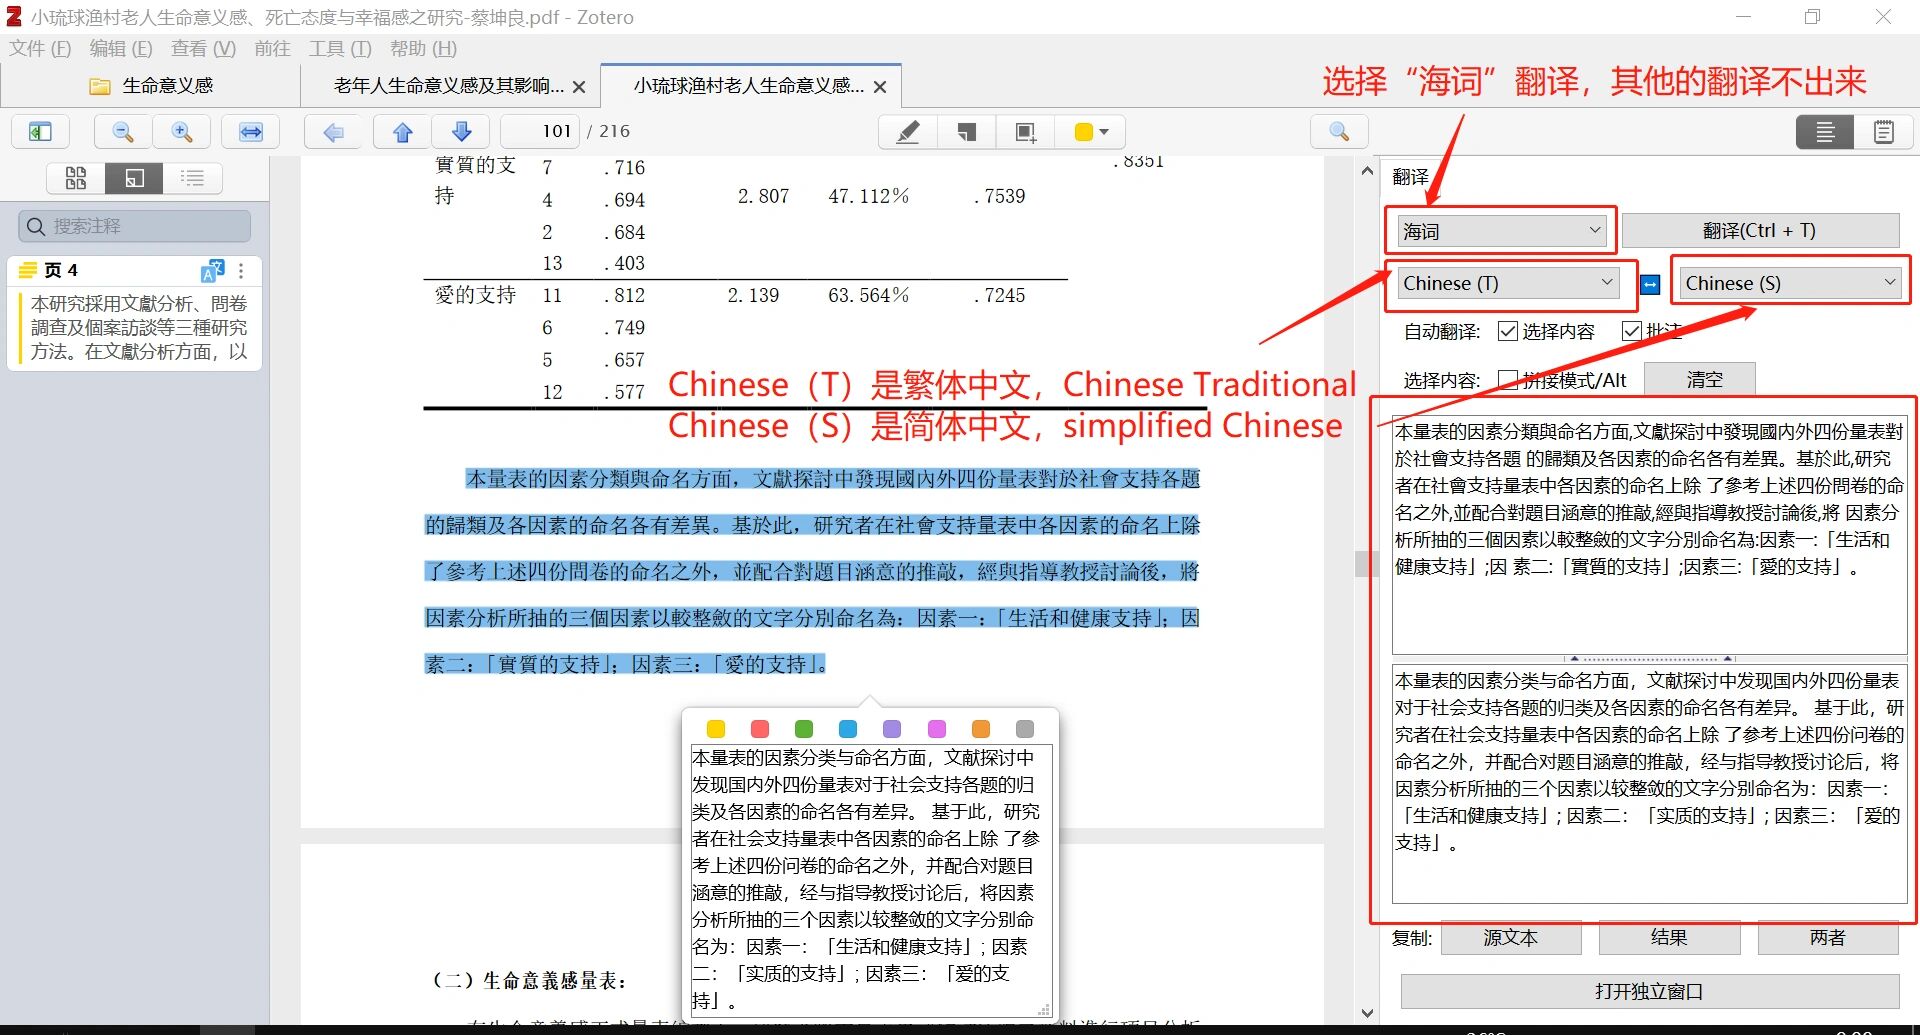Click the 清空 button
Viewport: 1920px width, 1035px height.
[x=1704, y=380]
